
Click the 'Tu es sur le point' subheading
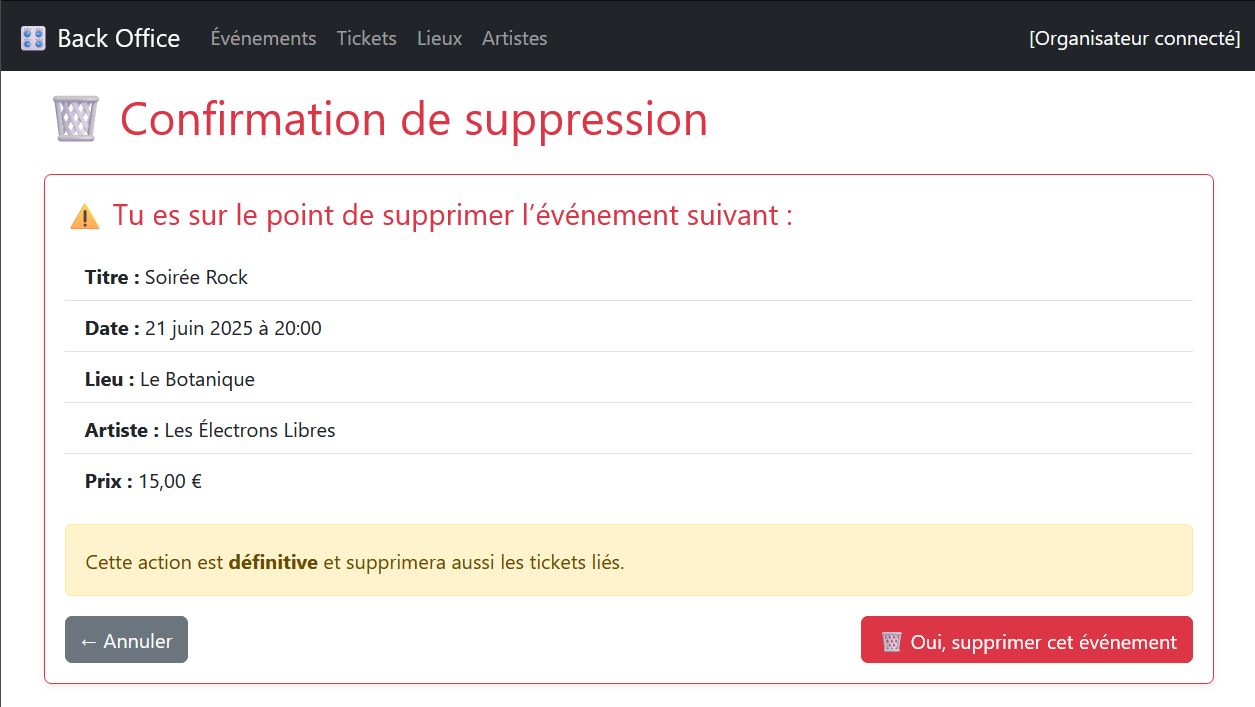(452, 215)
